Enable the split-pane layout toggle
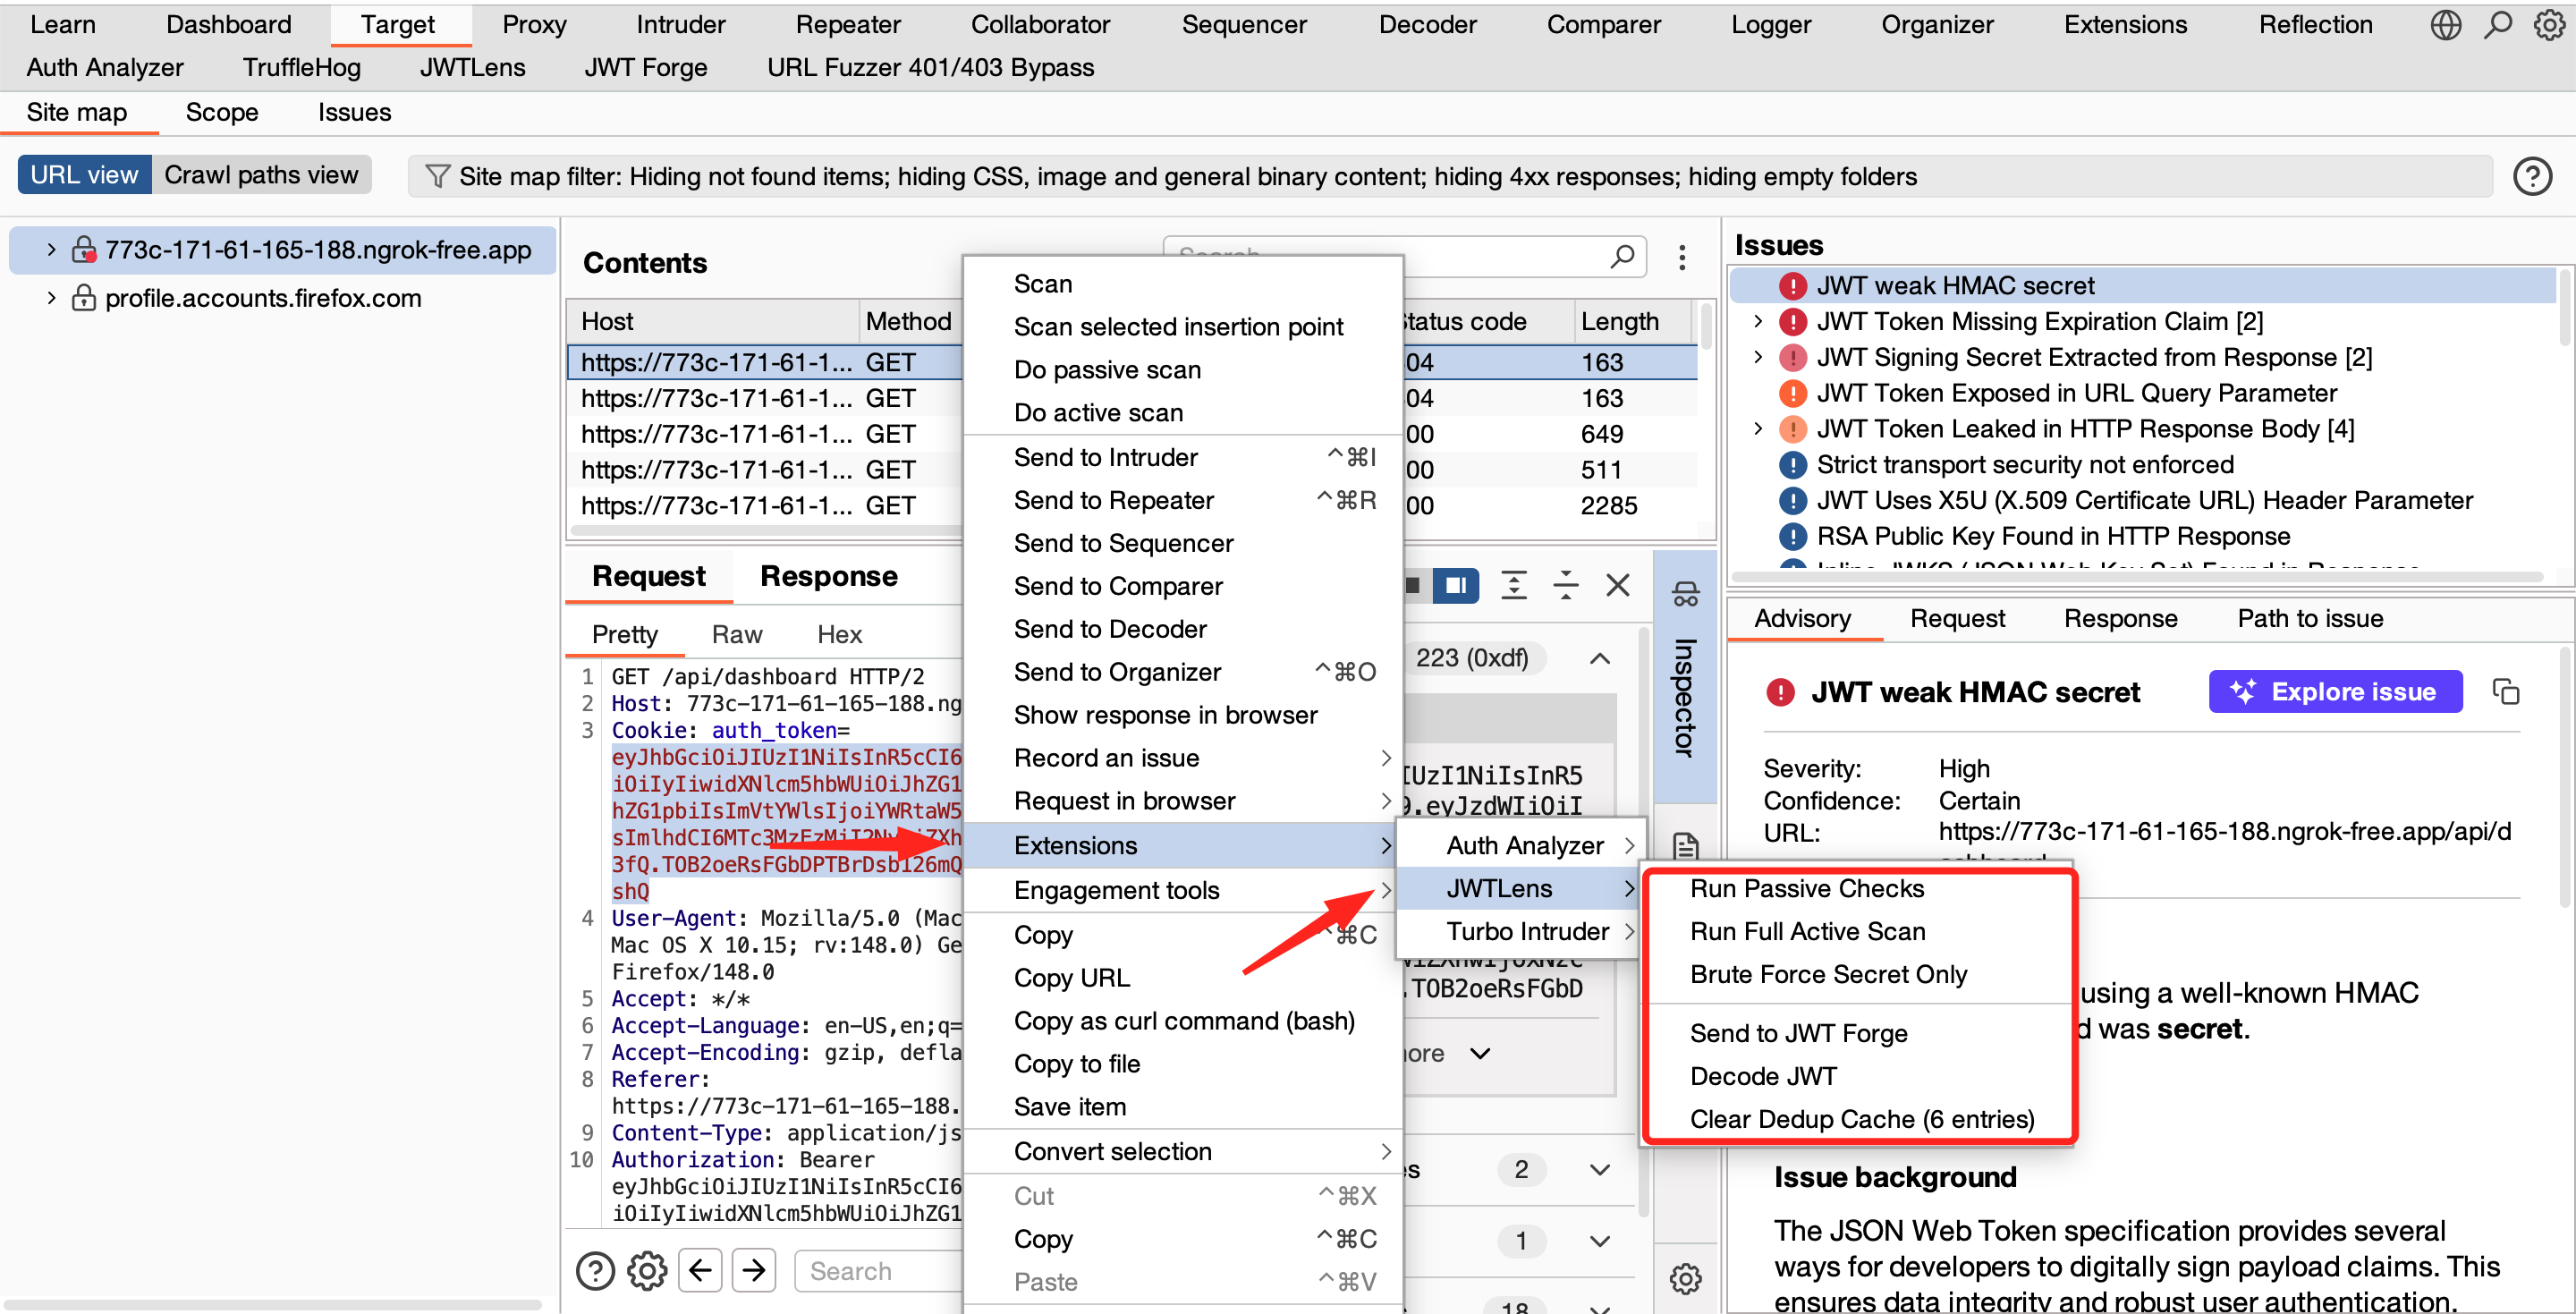Screen dimensions: 2576x1314 (x=1457, y=585)
